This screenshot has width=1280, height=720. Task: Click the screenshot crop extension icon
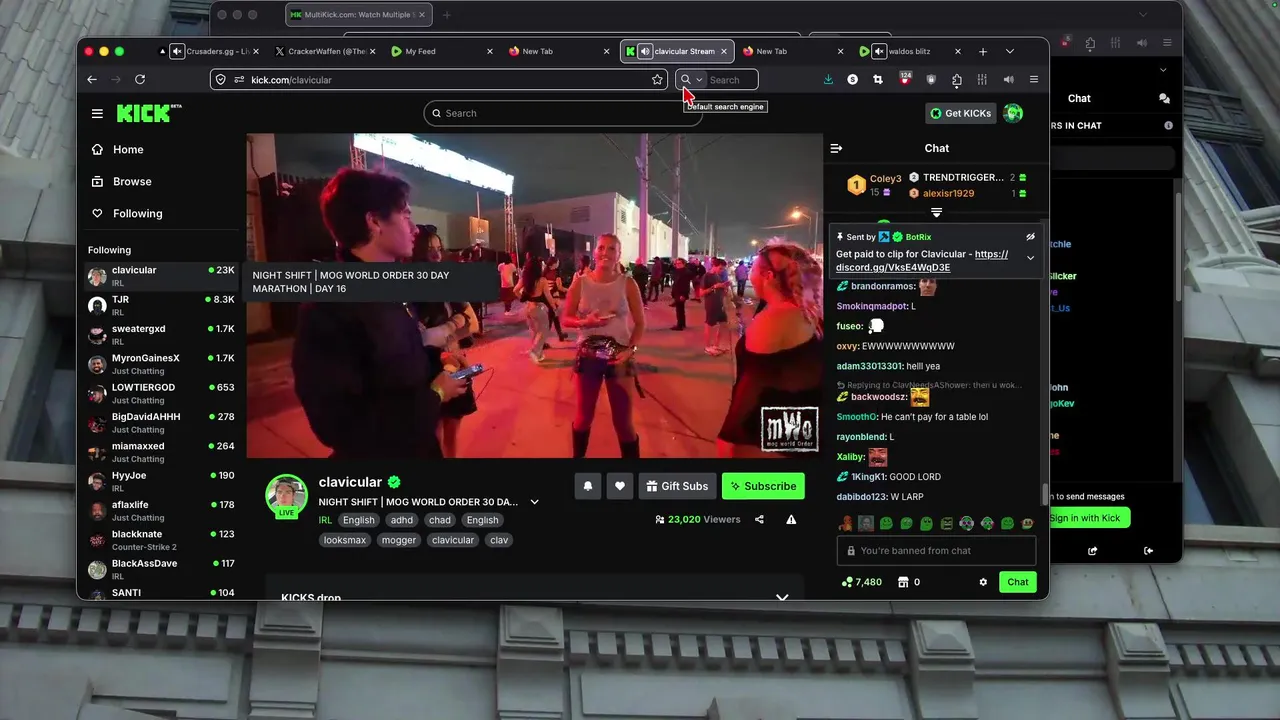[878, 79]
